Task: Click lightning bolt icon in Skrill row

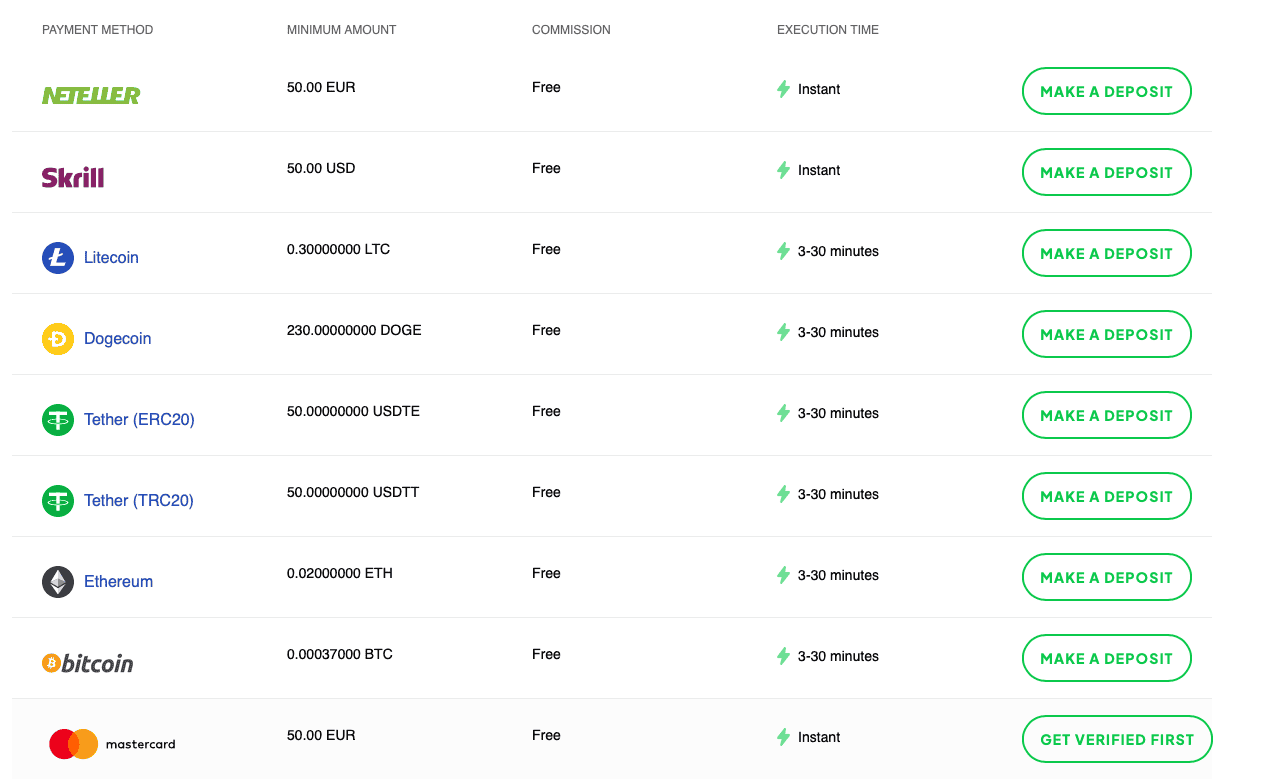Action: tap(784, 170)
